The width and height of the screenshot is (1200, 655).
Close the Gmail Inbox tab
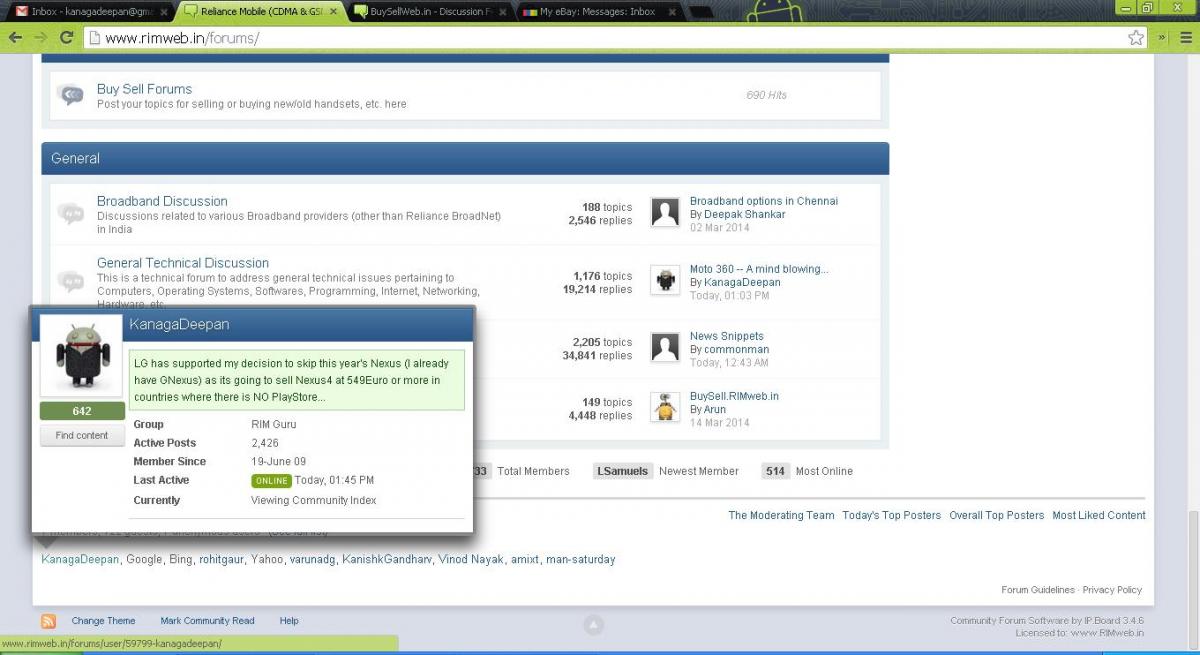click(x=164, y=12)
